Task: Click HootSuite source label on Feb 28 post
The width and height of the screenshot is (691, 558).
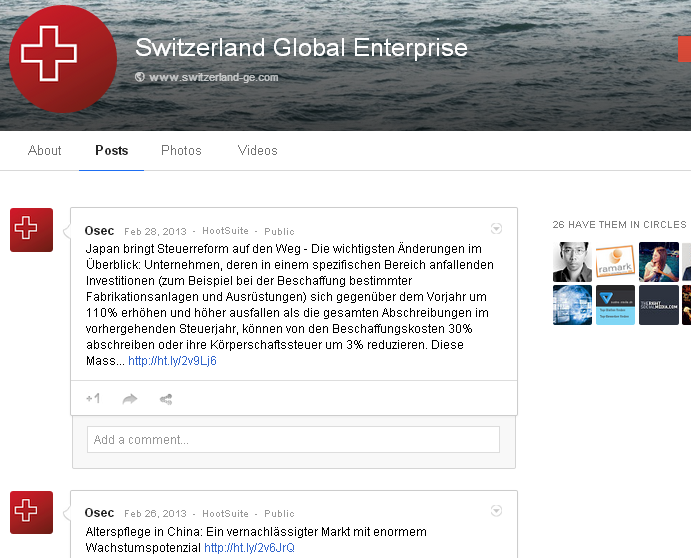Action: point(225,231)
